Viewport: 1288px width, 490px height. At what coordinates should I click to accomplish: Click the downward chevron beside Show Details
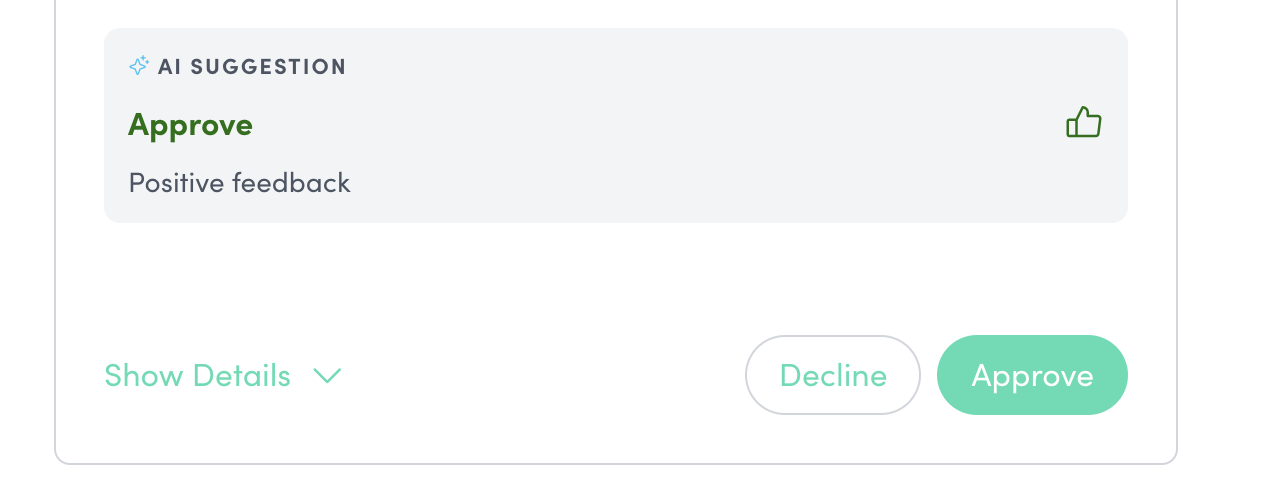pos(327,376)
